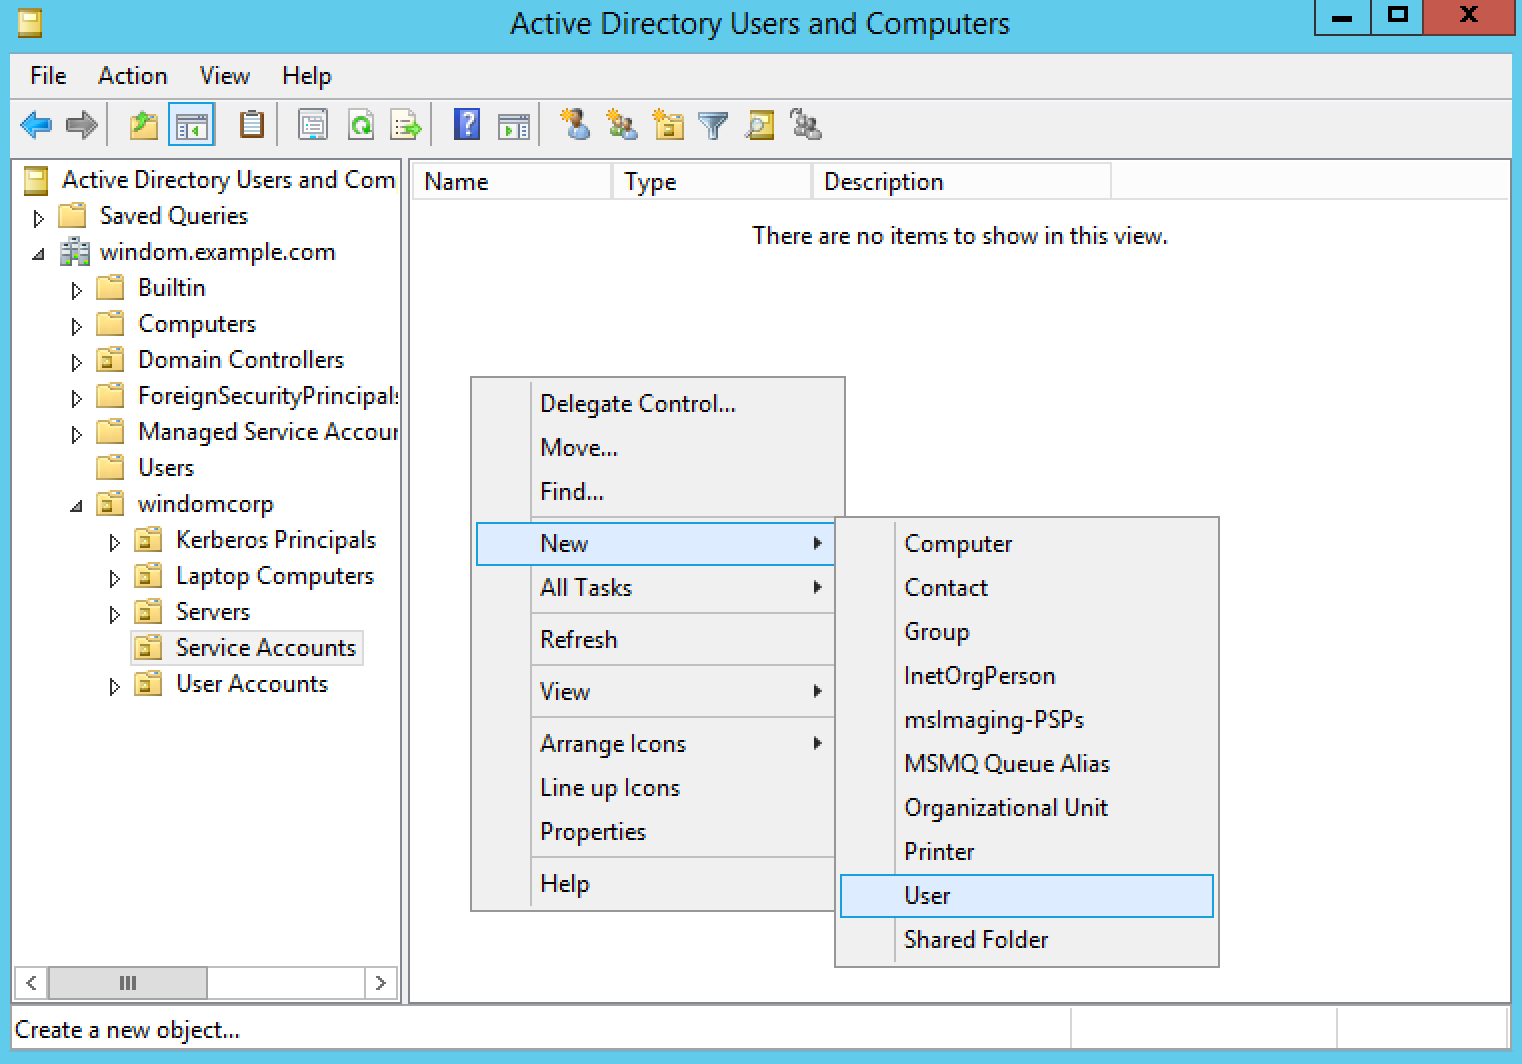
Task: Create a new group using the toolbar icon
Action: [623, 125]
